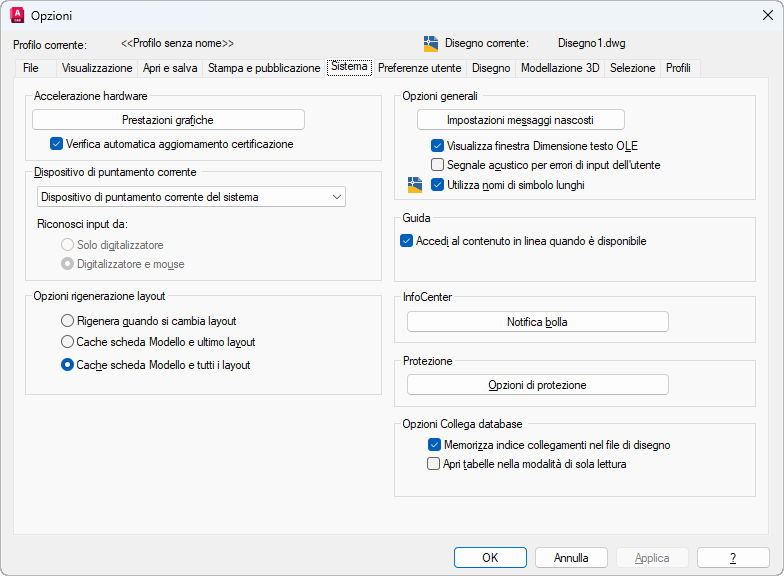Go to the Profili tab
Viewport: 784px width, 576px height.
(x=678, y=68)
